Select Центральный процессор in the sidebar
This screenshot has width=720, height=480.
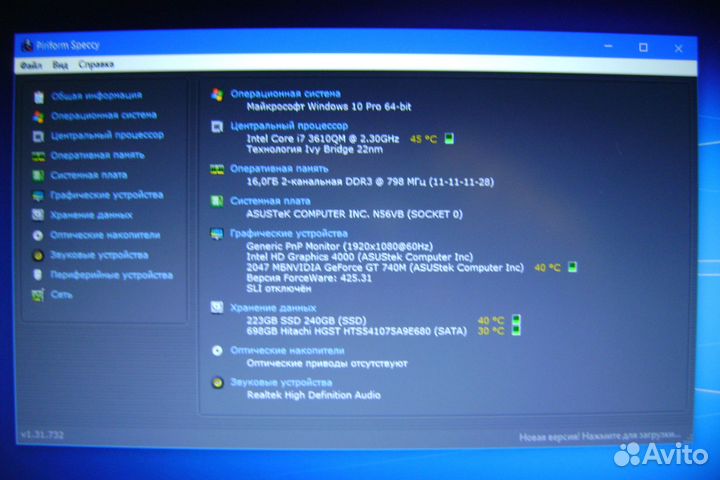107,135
